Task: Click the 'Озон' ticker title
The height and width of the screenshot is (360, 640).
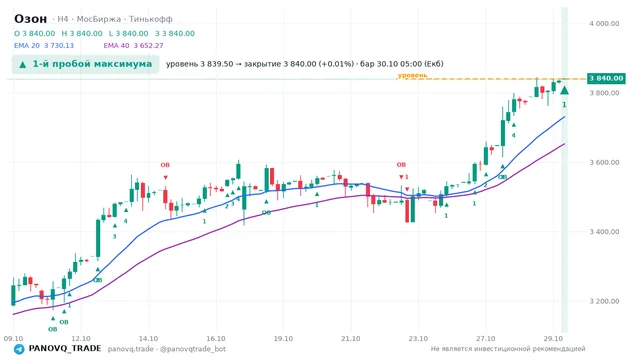Action: click(x=31, y=19)
